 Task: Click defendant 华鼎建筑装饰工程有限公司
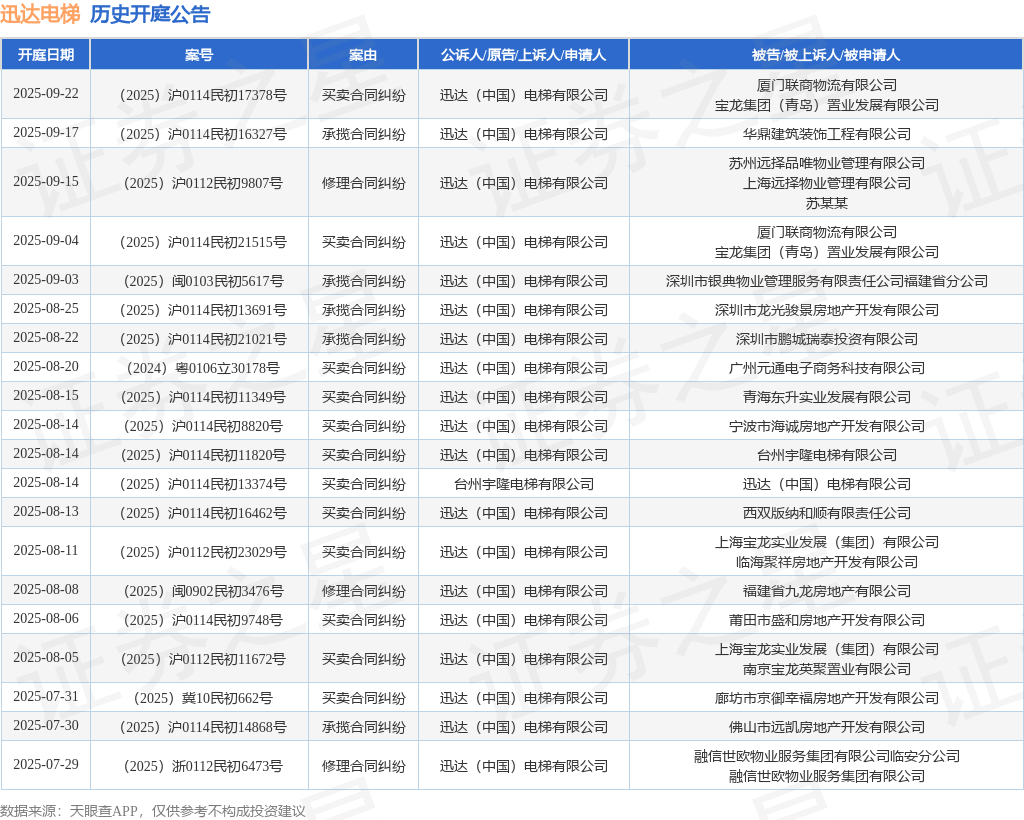click(827, 134)
